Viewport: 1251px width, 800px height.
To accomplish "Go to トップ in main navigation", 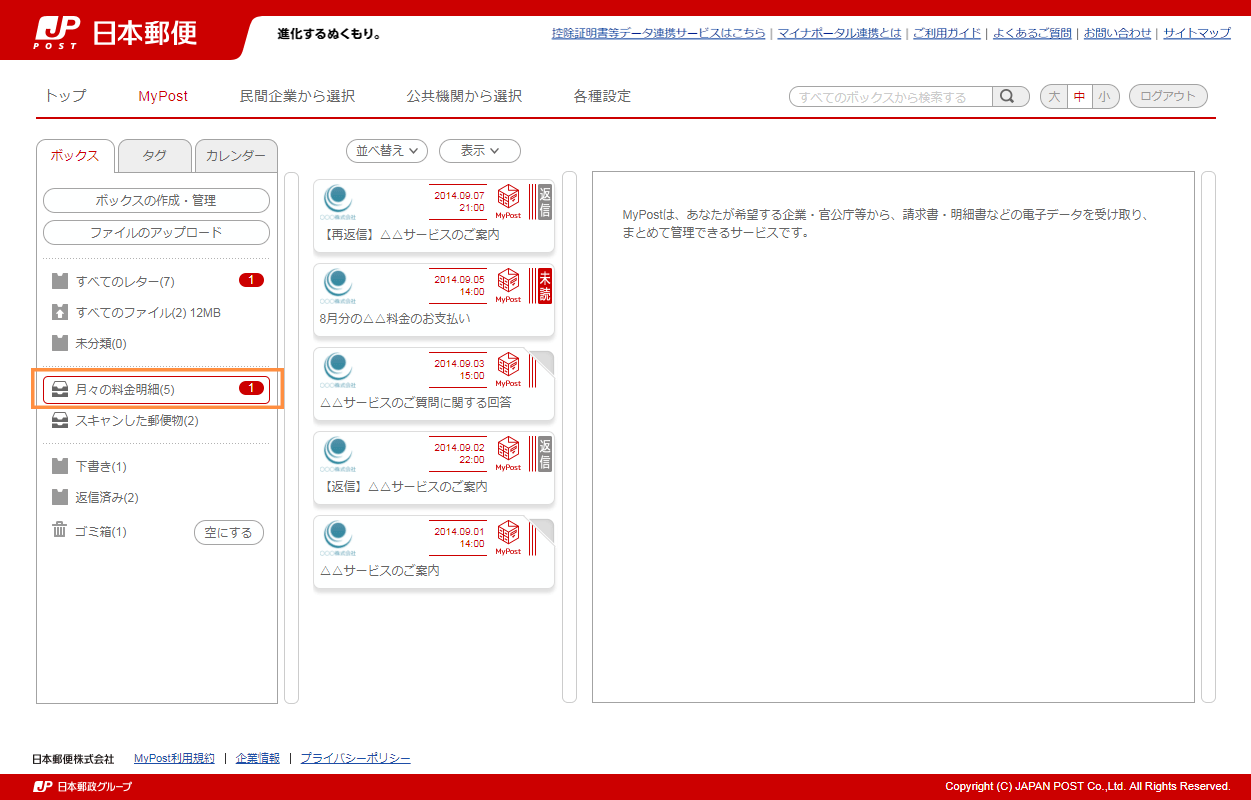I will pos(66,96).
